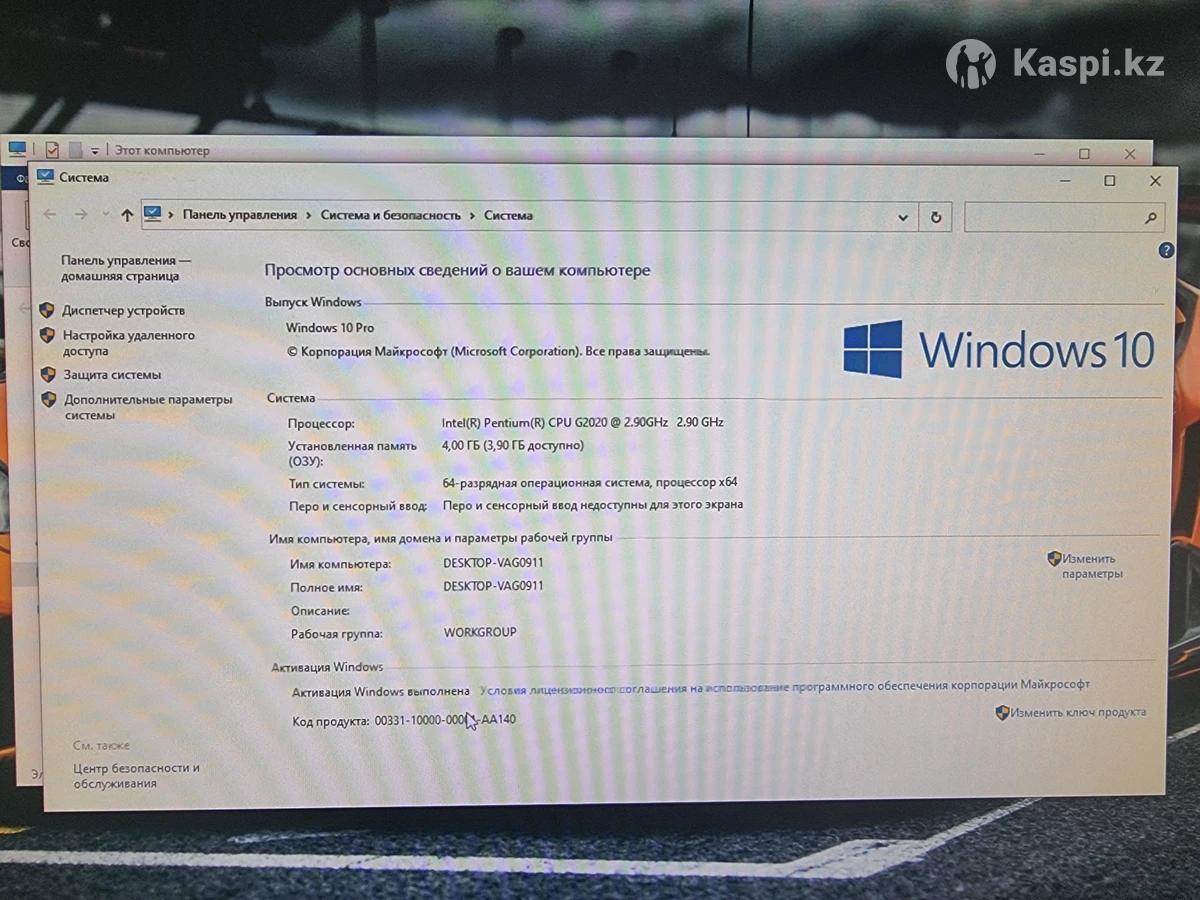Click shield icon next to Диспетчер устройств

point(47,310)
